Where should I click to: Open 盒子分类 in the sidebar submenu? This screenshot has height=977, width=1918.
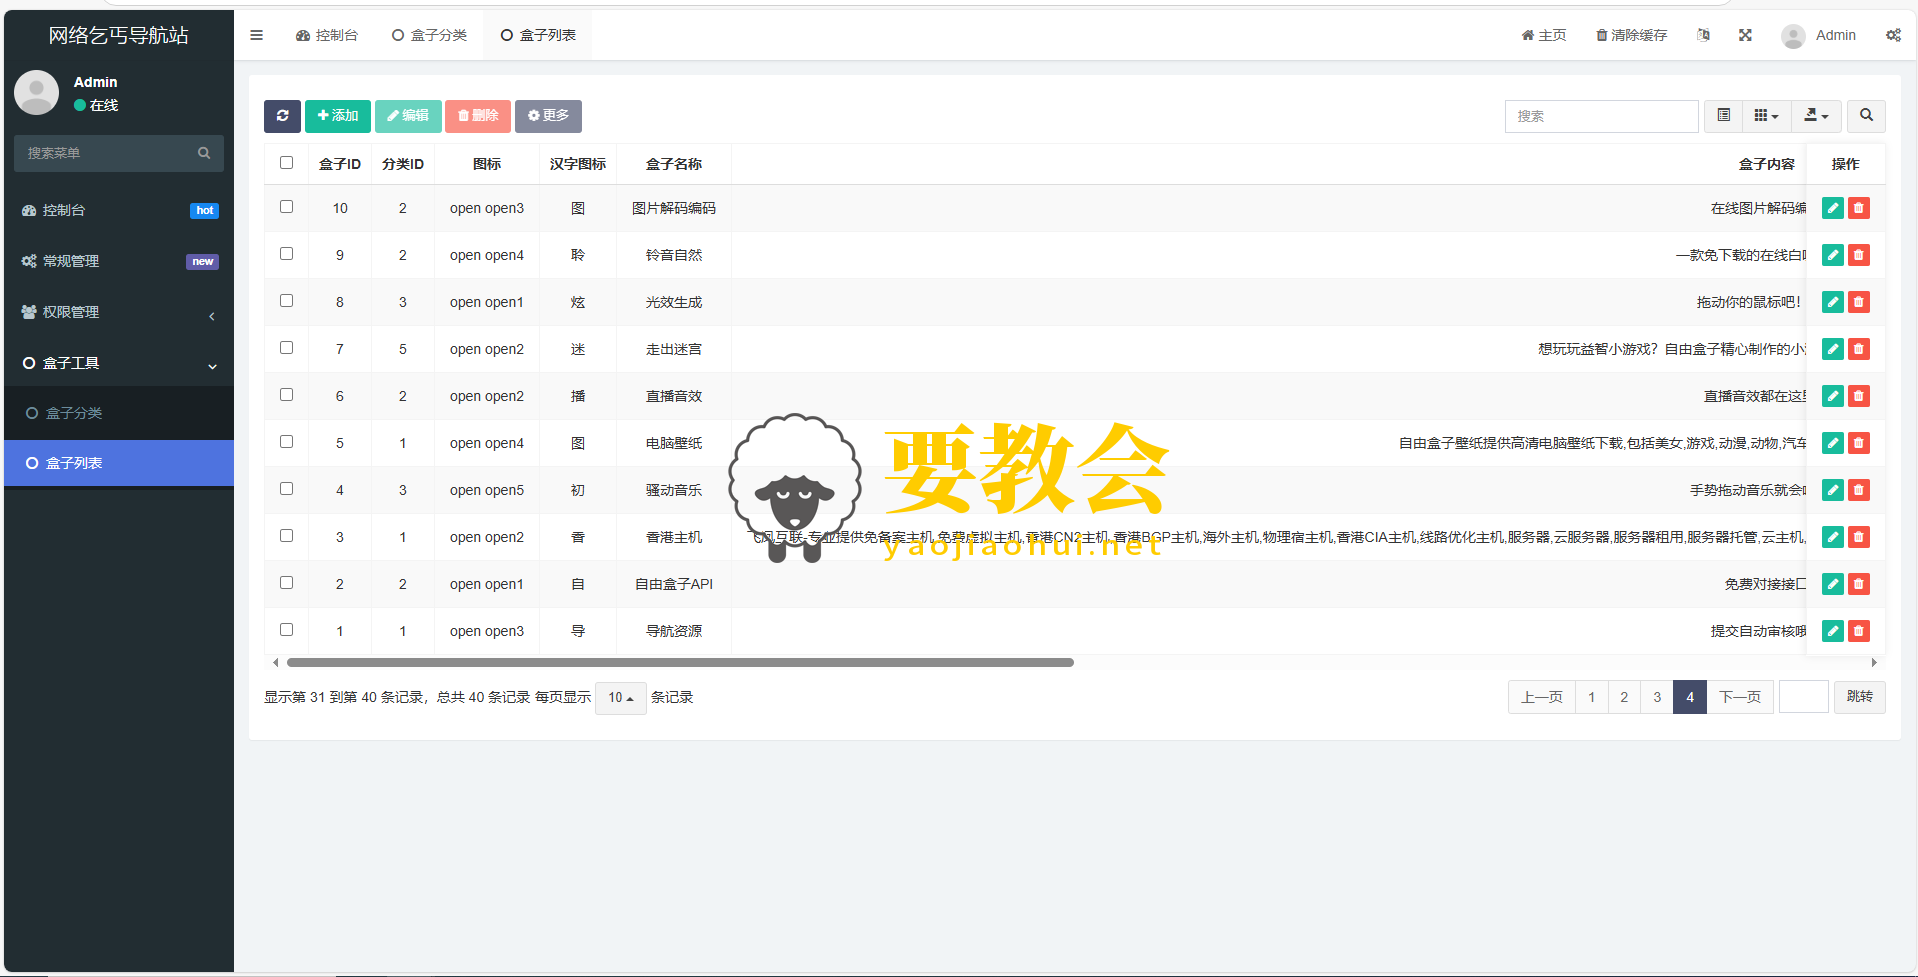[119, 413]
